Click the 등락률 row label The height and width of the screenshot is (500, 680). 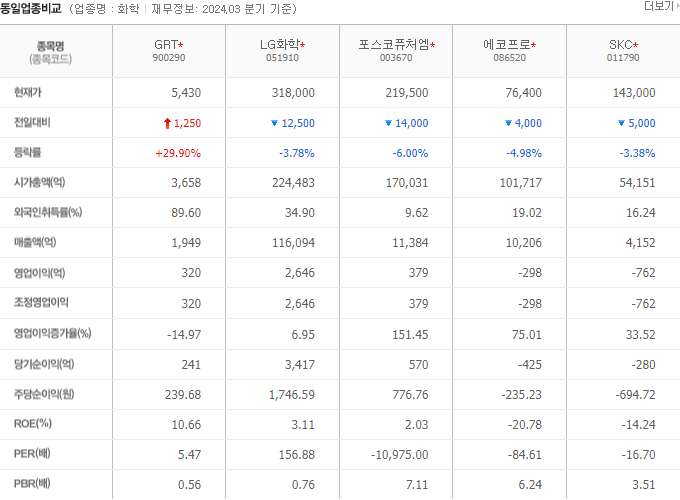(28, 152)
